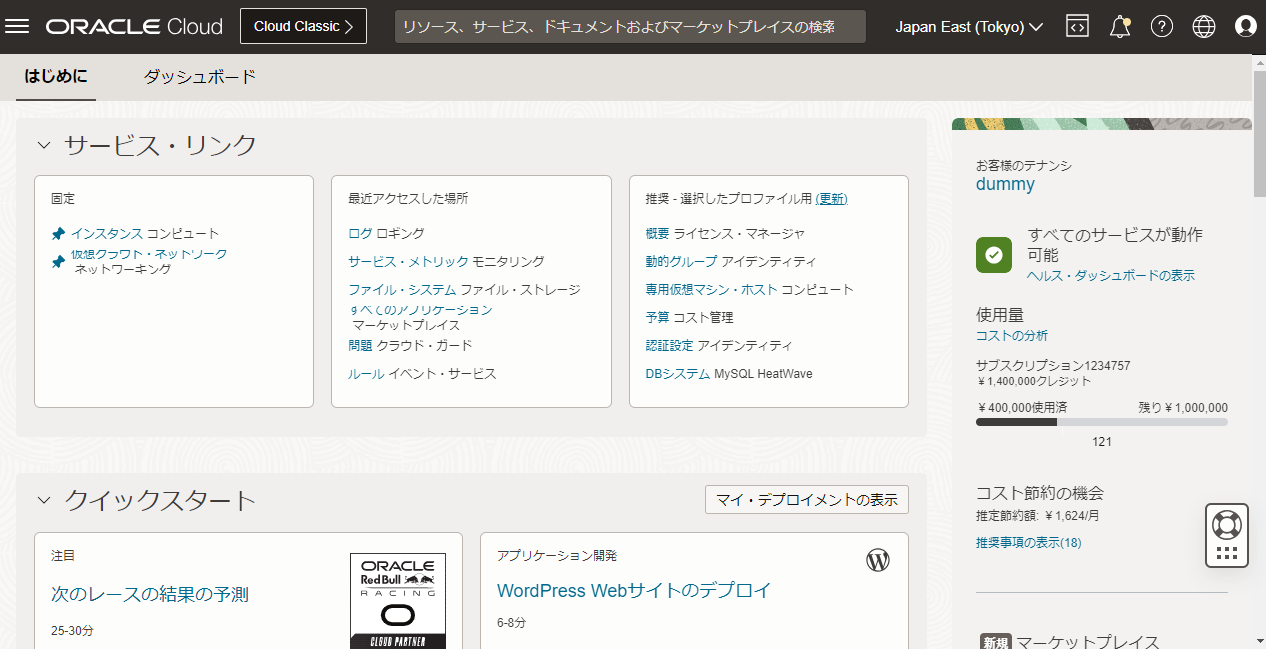Screen dimensions: 1266x649
Task: Change language via the globe icon
Action: [x=1203, y=26]
